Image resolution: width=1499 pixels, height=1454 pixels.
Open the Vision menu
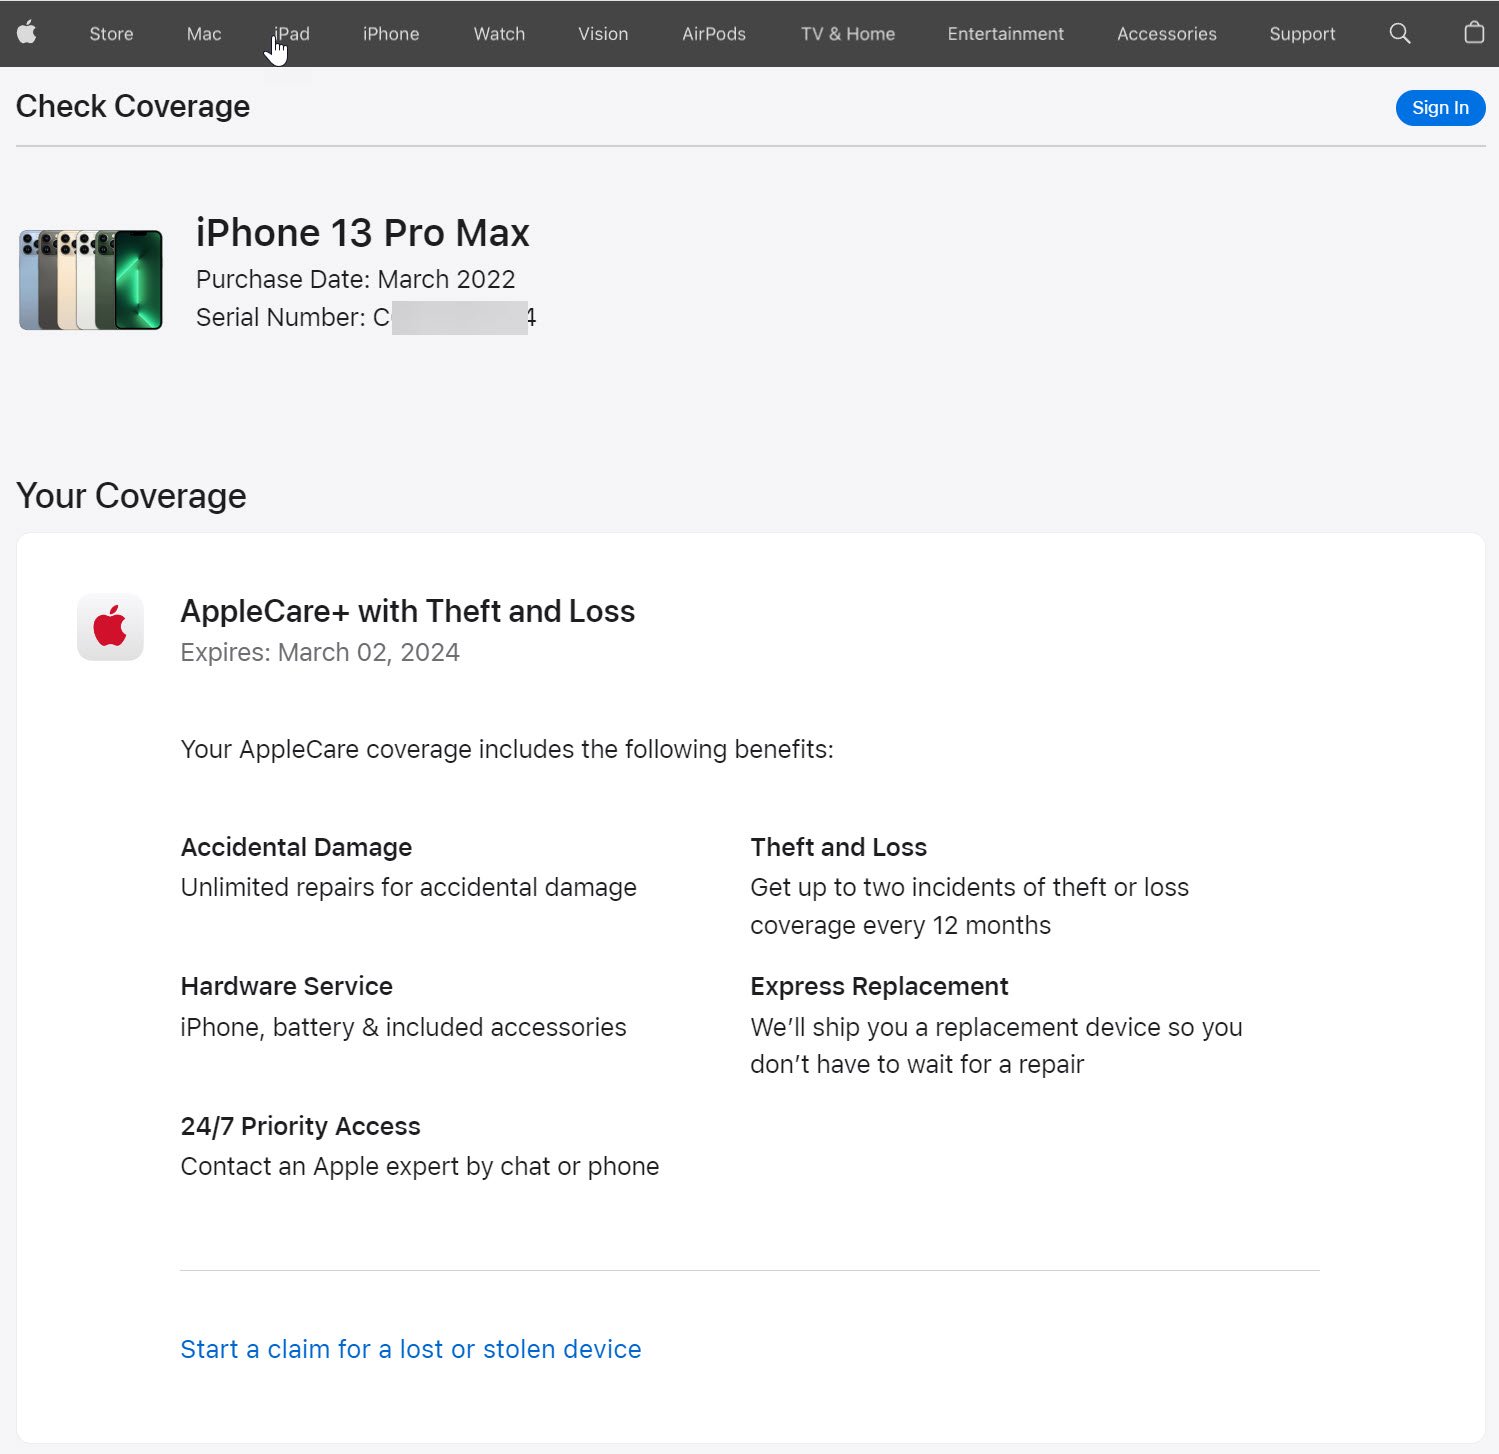coord(603,34)
